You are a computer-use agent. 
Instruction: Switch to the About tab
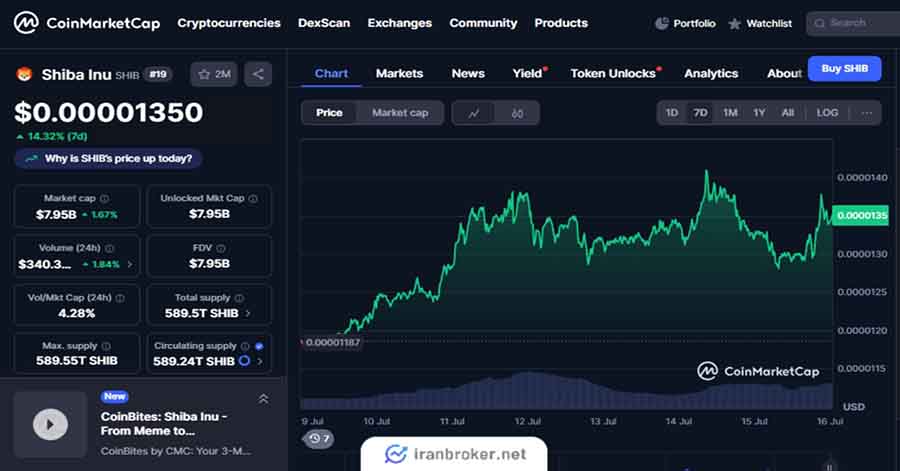(784, 73)
